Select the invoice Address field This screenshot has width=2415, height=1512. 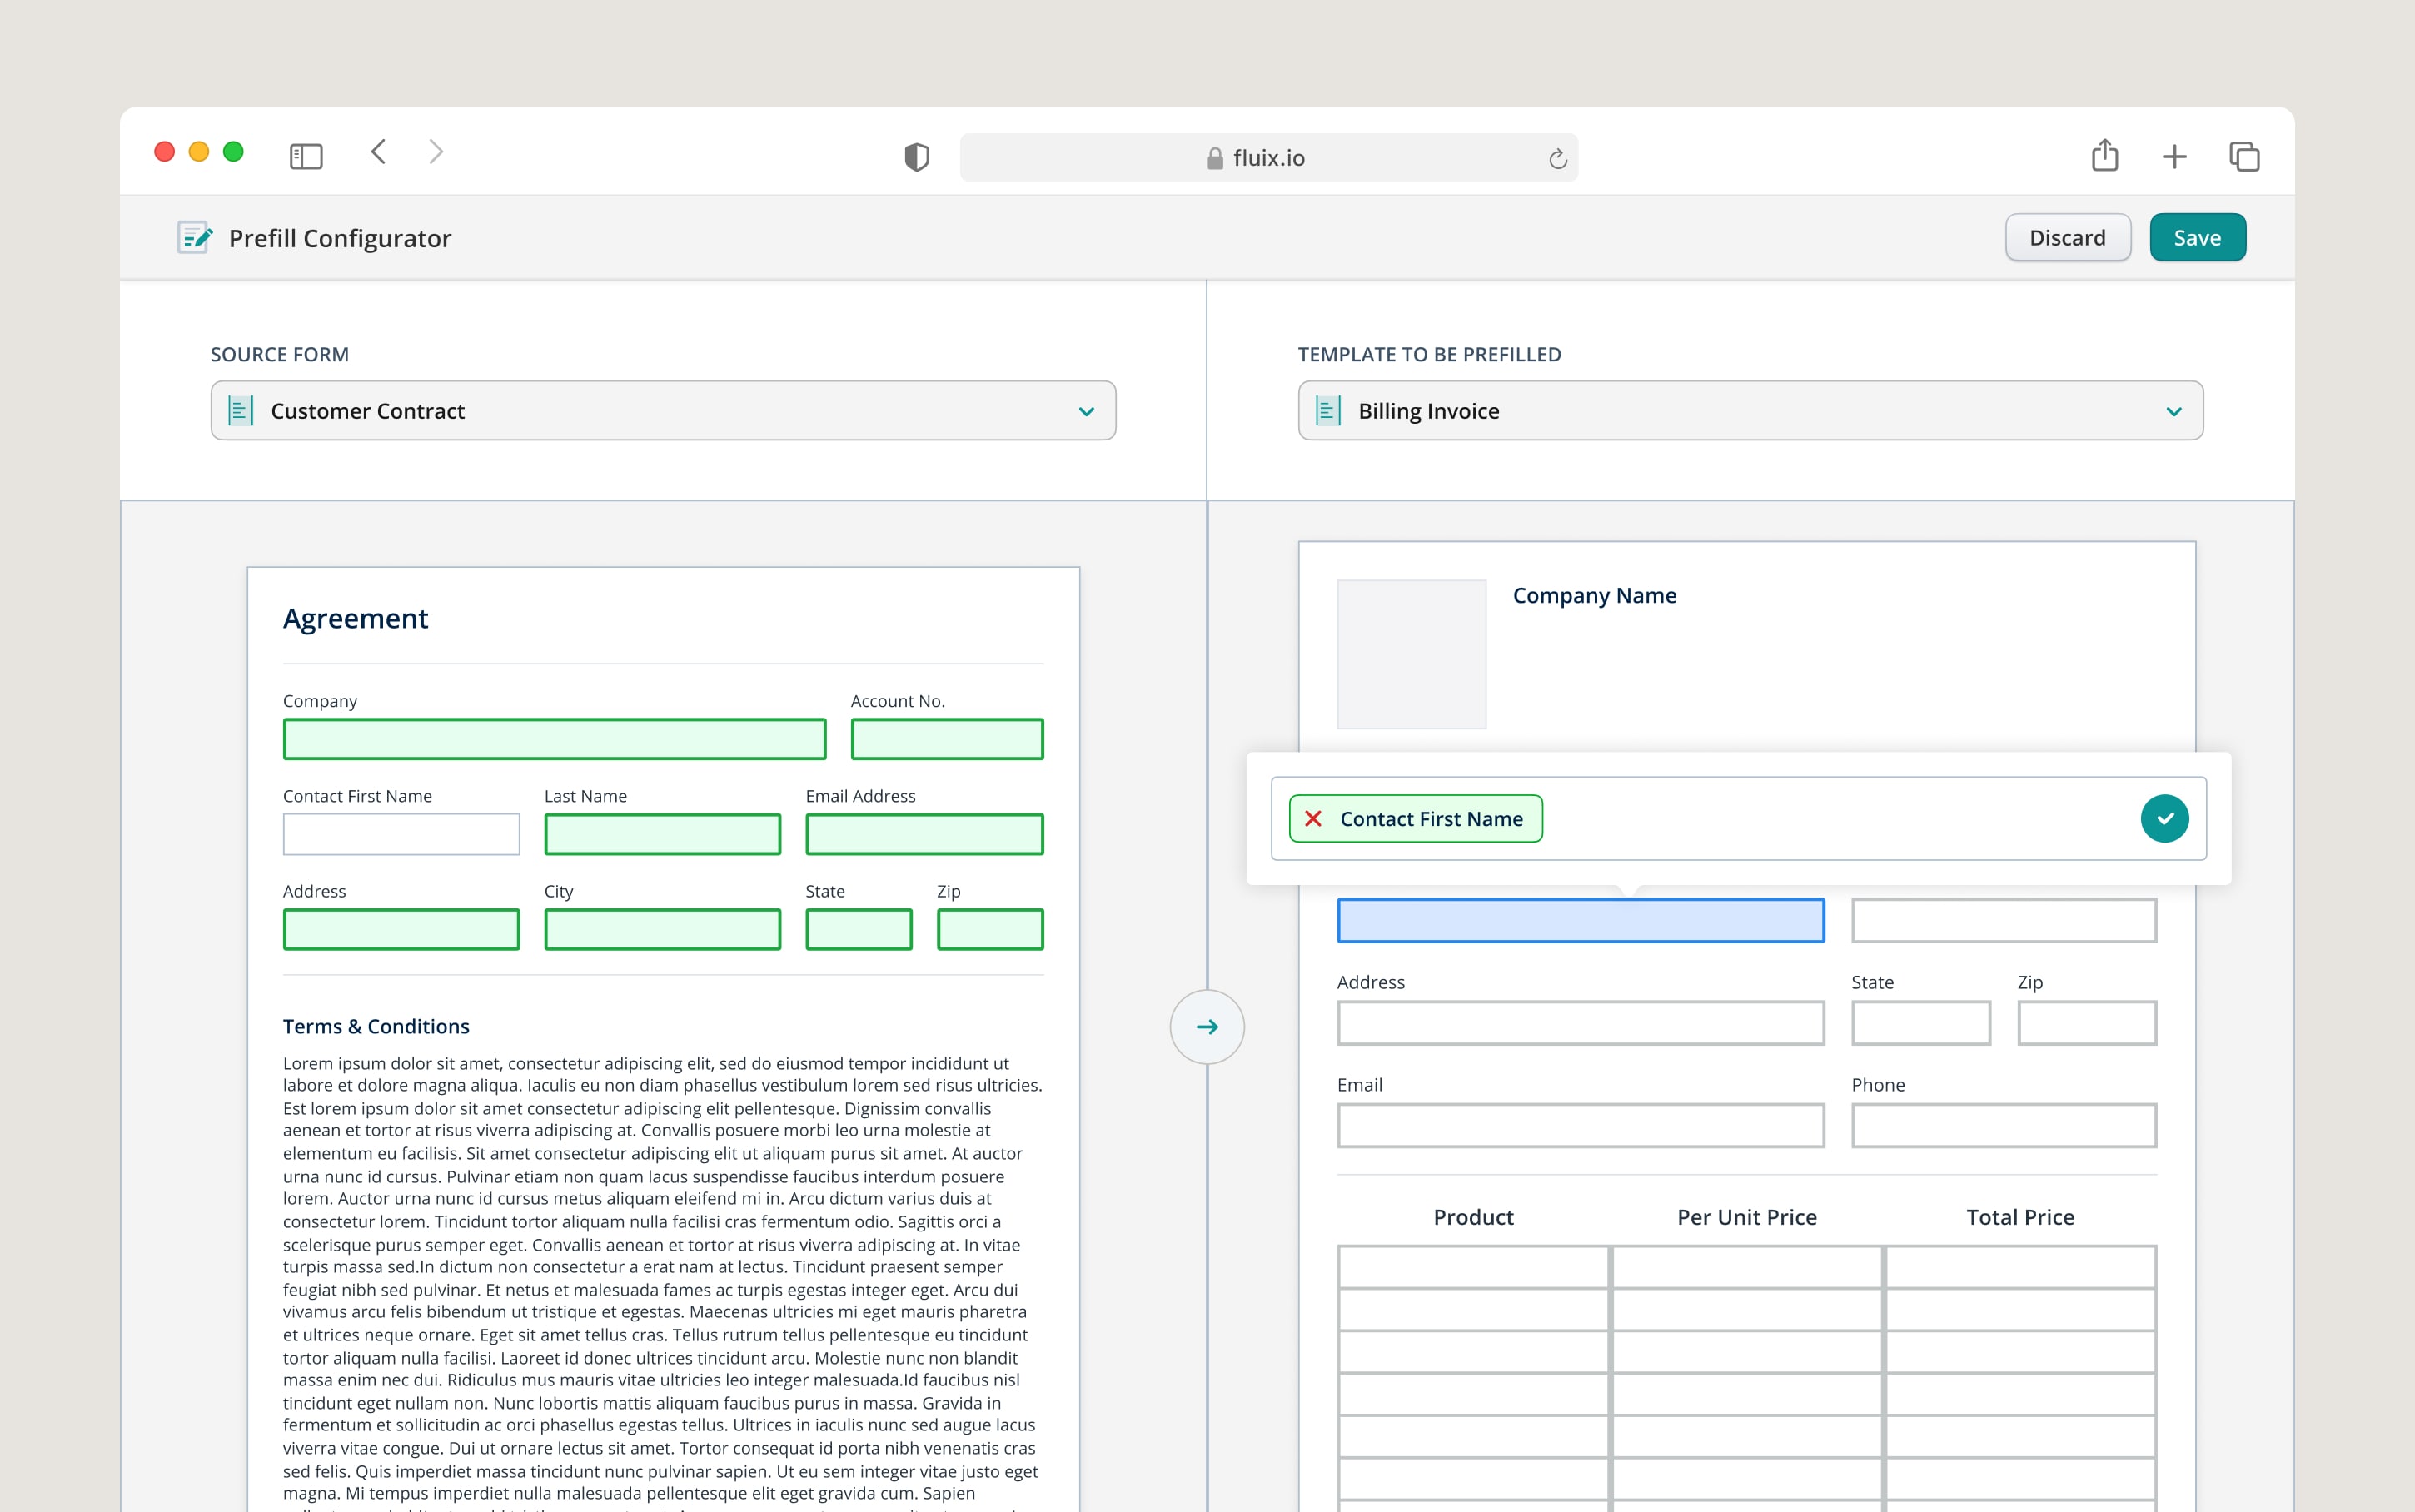(x=1580, y=1023)
